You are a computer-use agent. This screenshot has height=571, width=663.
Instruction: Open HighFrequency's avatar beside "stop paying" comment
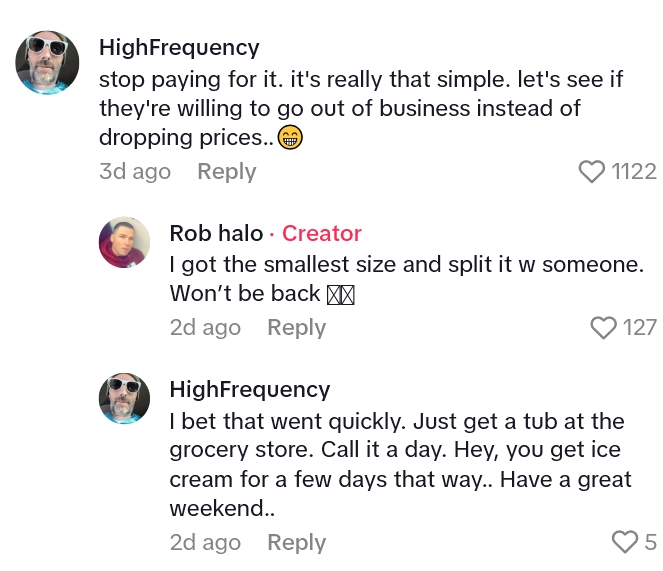[47, 62]
